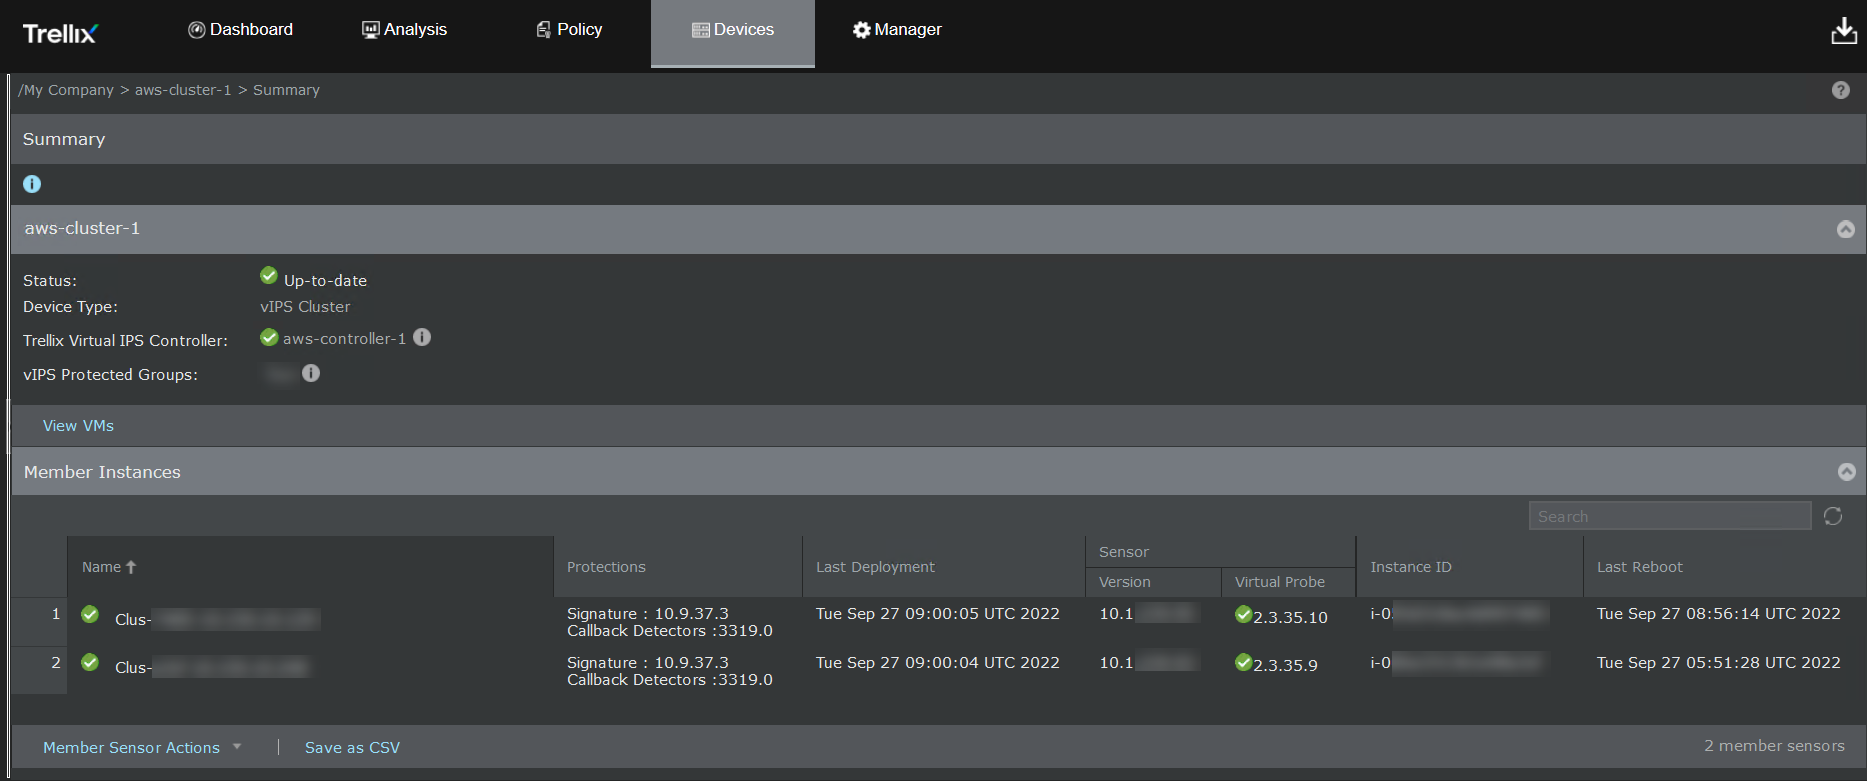Switch to the Policy tab
This screenshot has height=781, width=1867.
click(x=569, y=30)
